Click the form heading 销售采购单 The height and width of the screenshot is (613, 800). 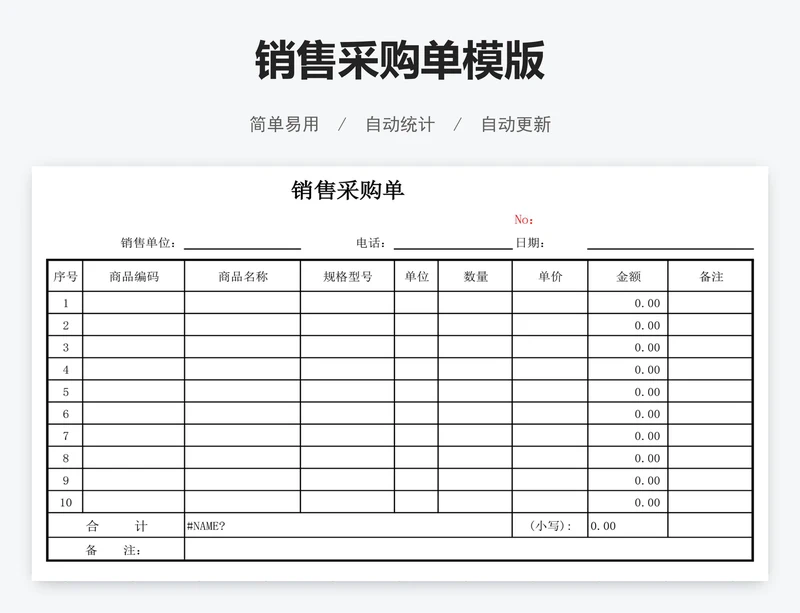348,190
